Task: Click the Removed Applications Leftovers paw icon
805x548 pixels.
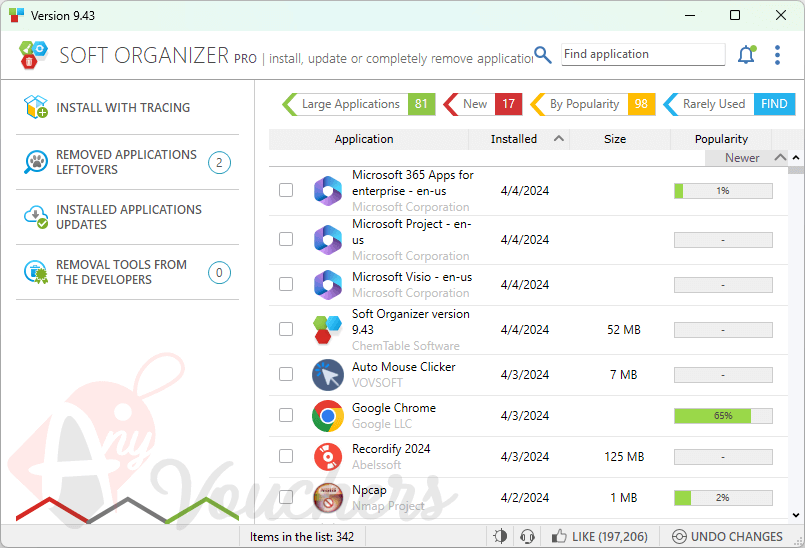Action: (35, 162)
